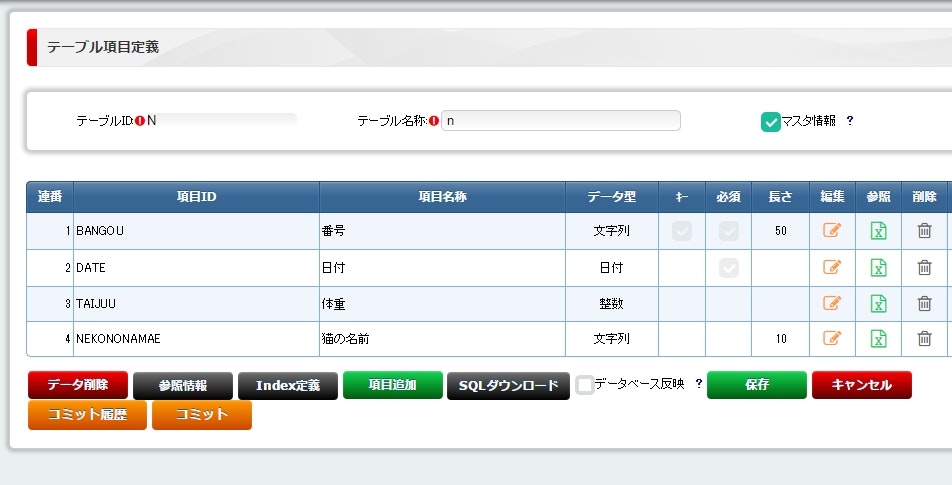Select the BANGOU item ID cell
952x485 pixels.
pyautogui.click(x=196, y=231)
